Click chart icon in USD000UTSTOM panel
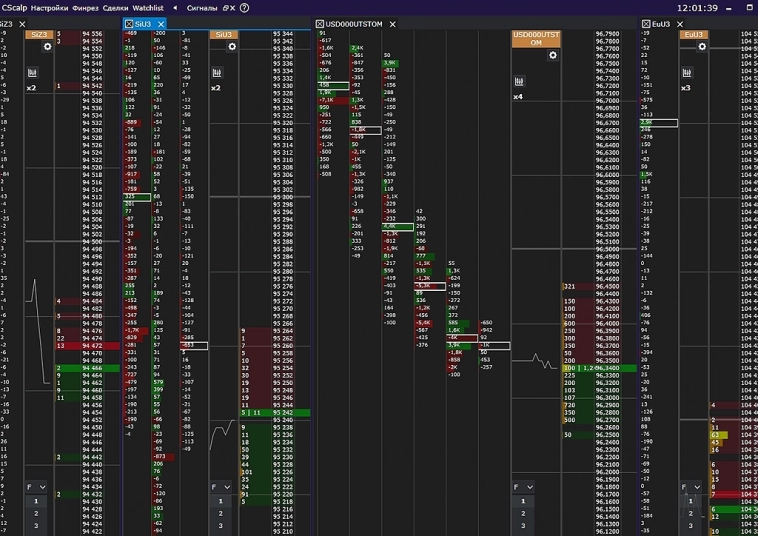Image resolution: width=758 pixels, height=536 pixels. [x=521, y=82]
